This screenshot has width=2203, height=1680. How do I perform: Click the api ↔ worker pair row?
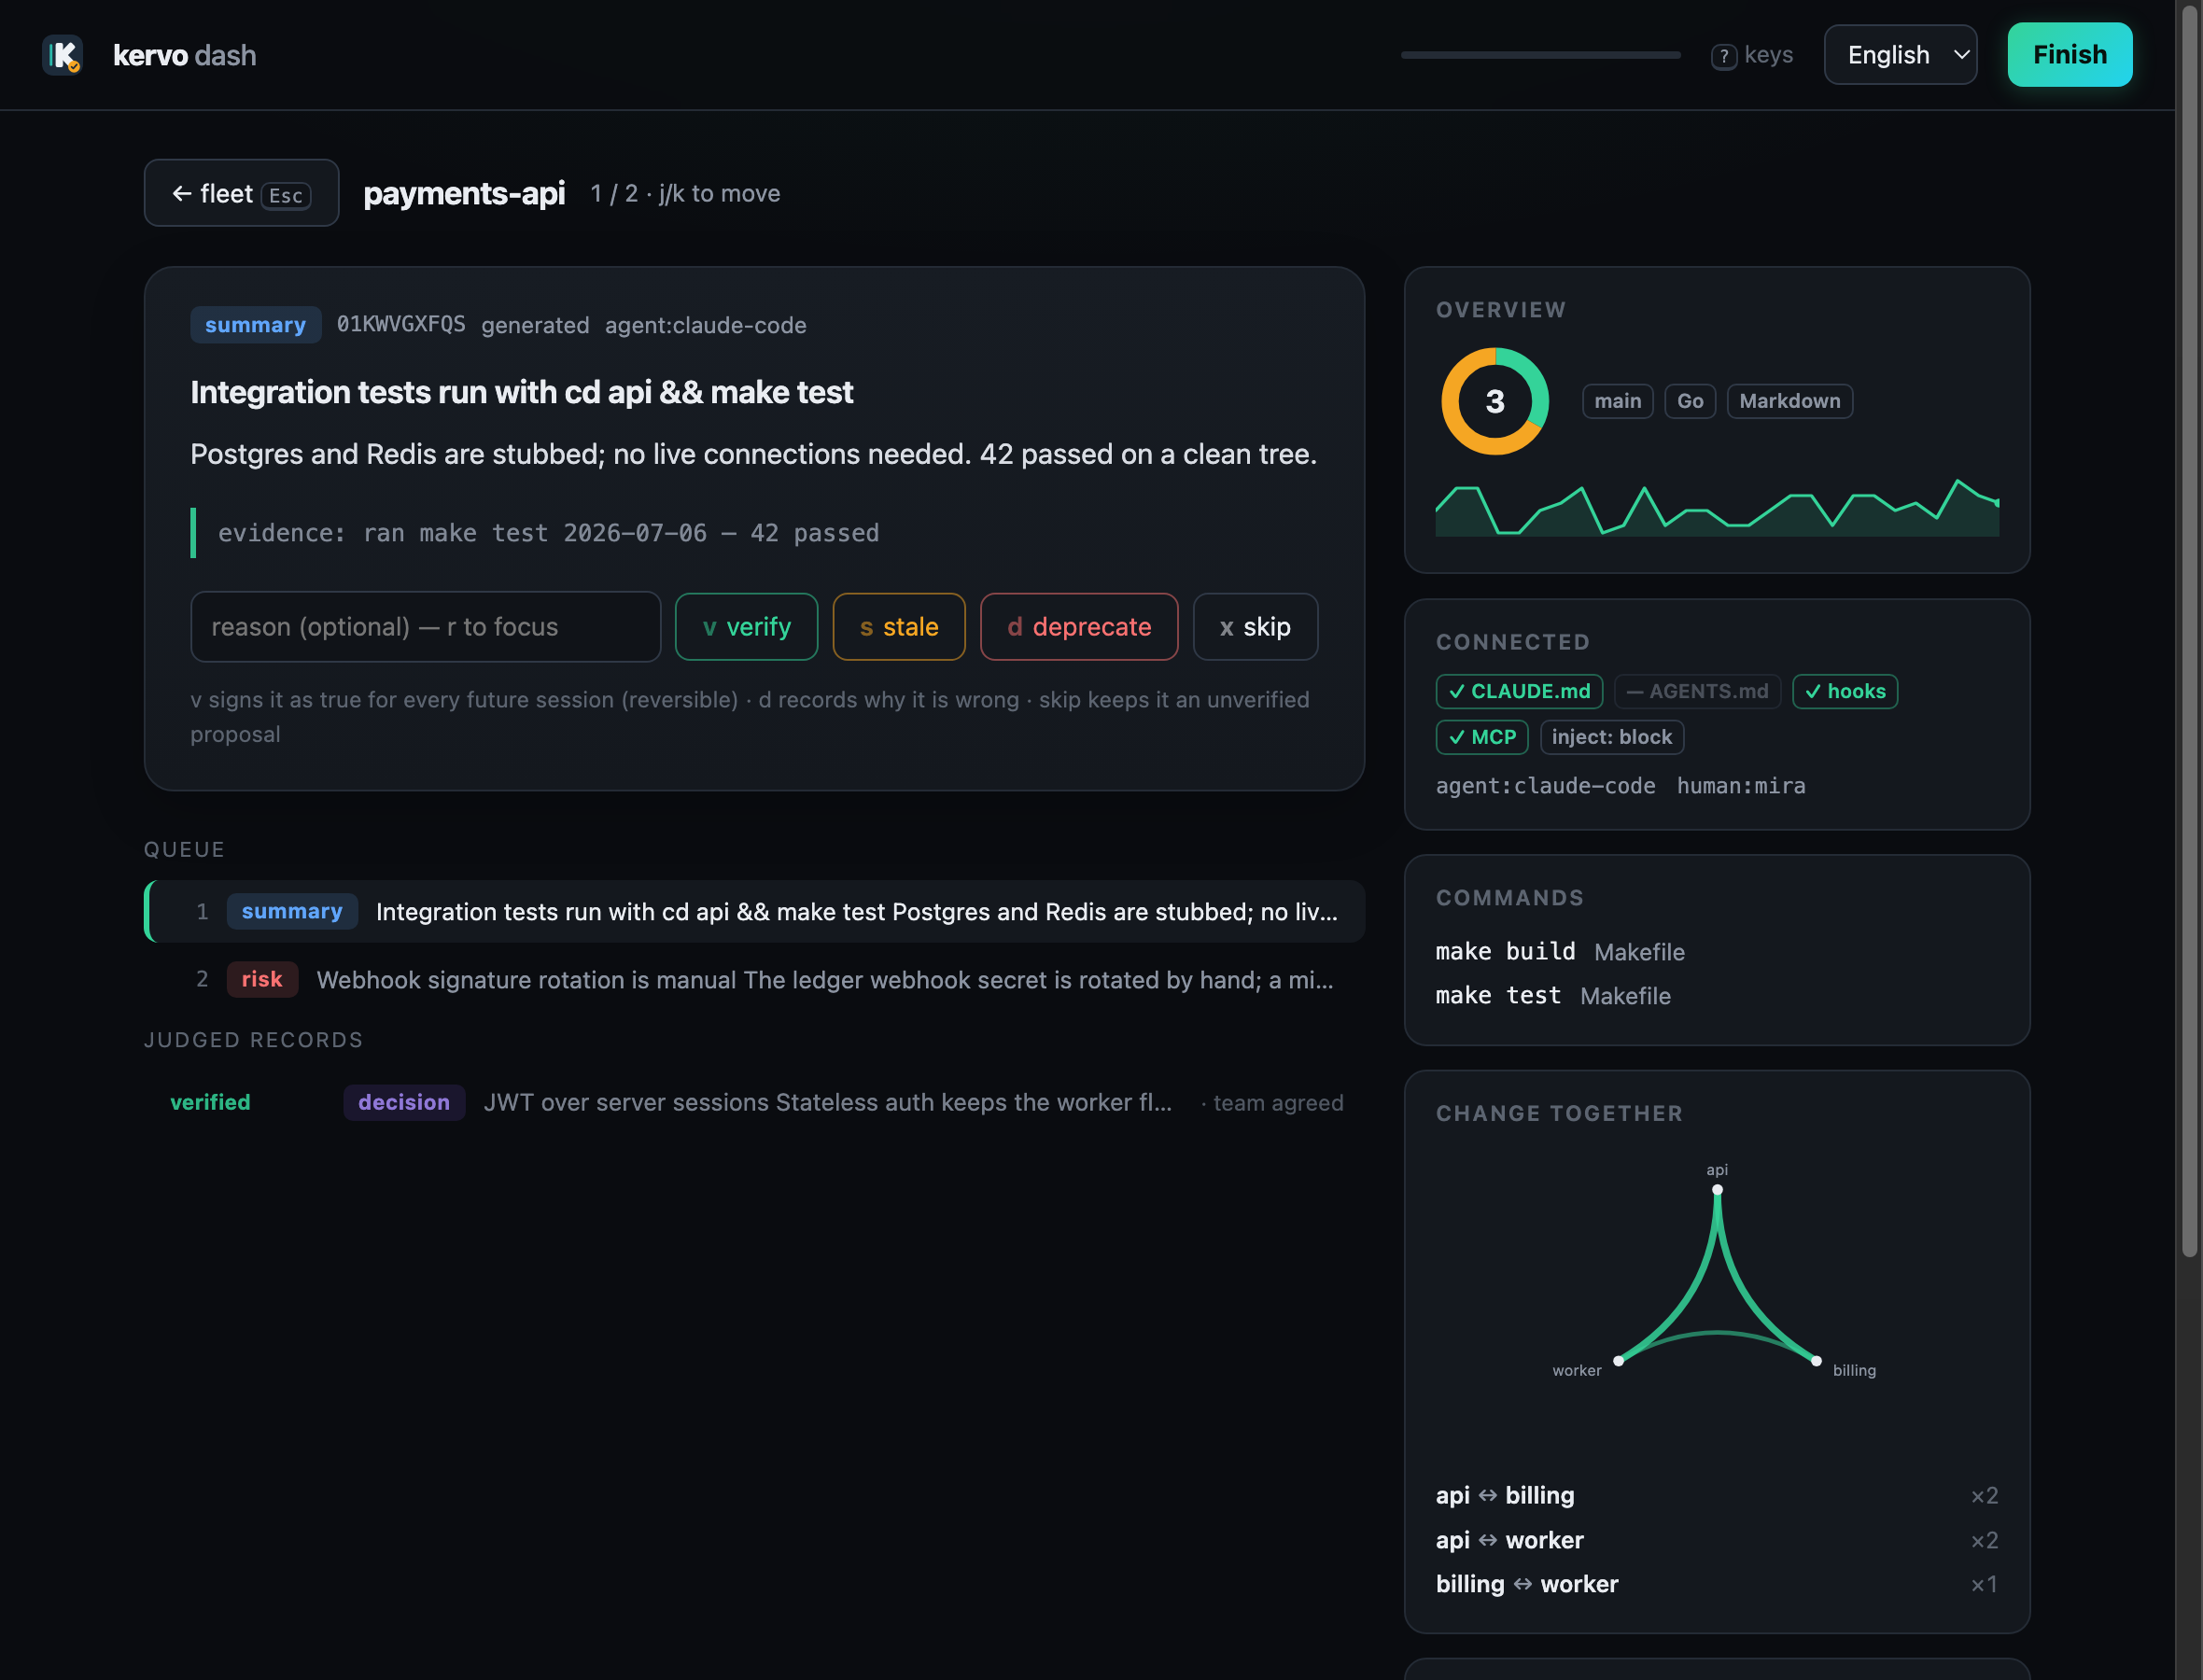(1717, 1540)
